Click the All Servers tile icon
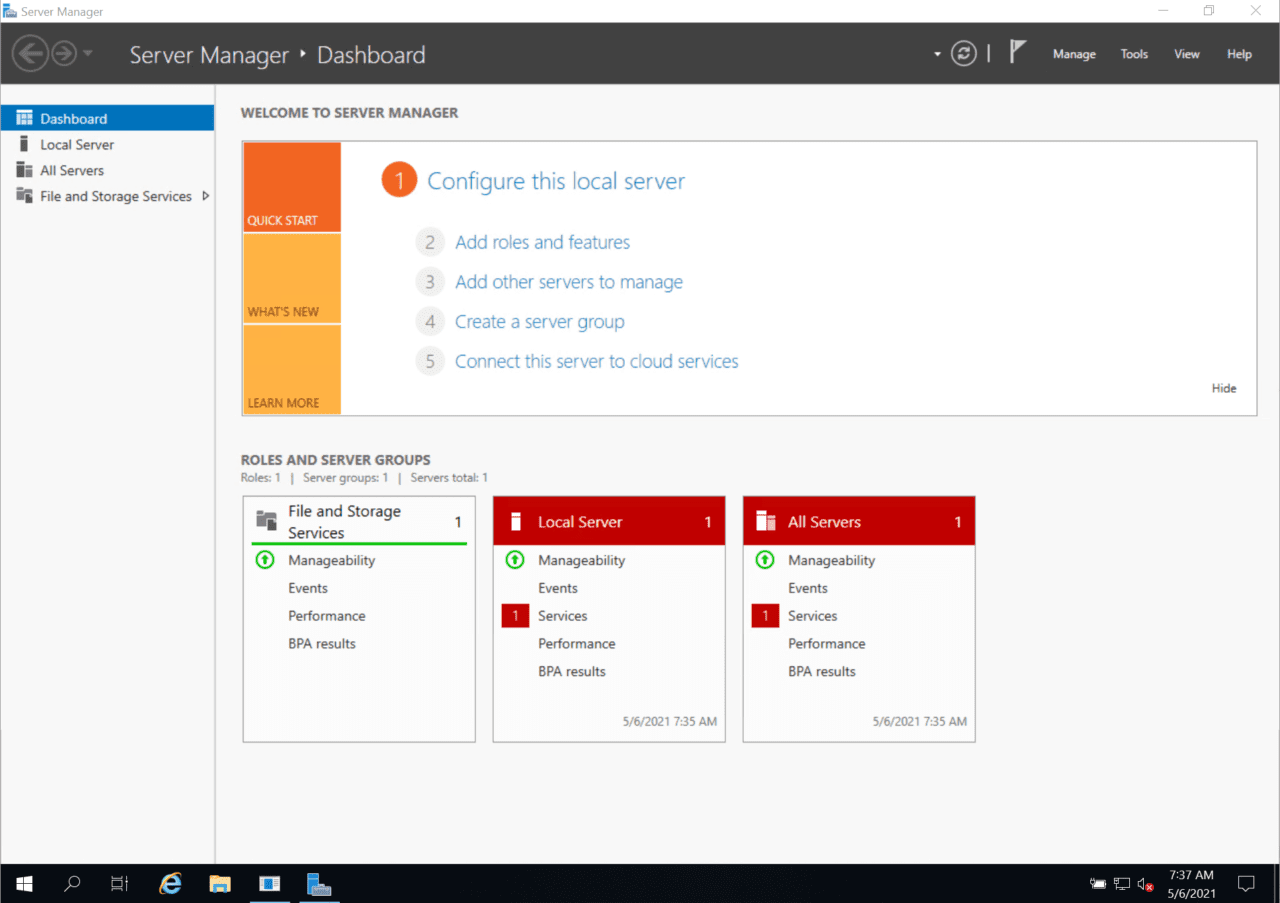1280x903 pixels. [x=766, y=521]
